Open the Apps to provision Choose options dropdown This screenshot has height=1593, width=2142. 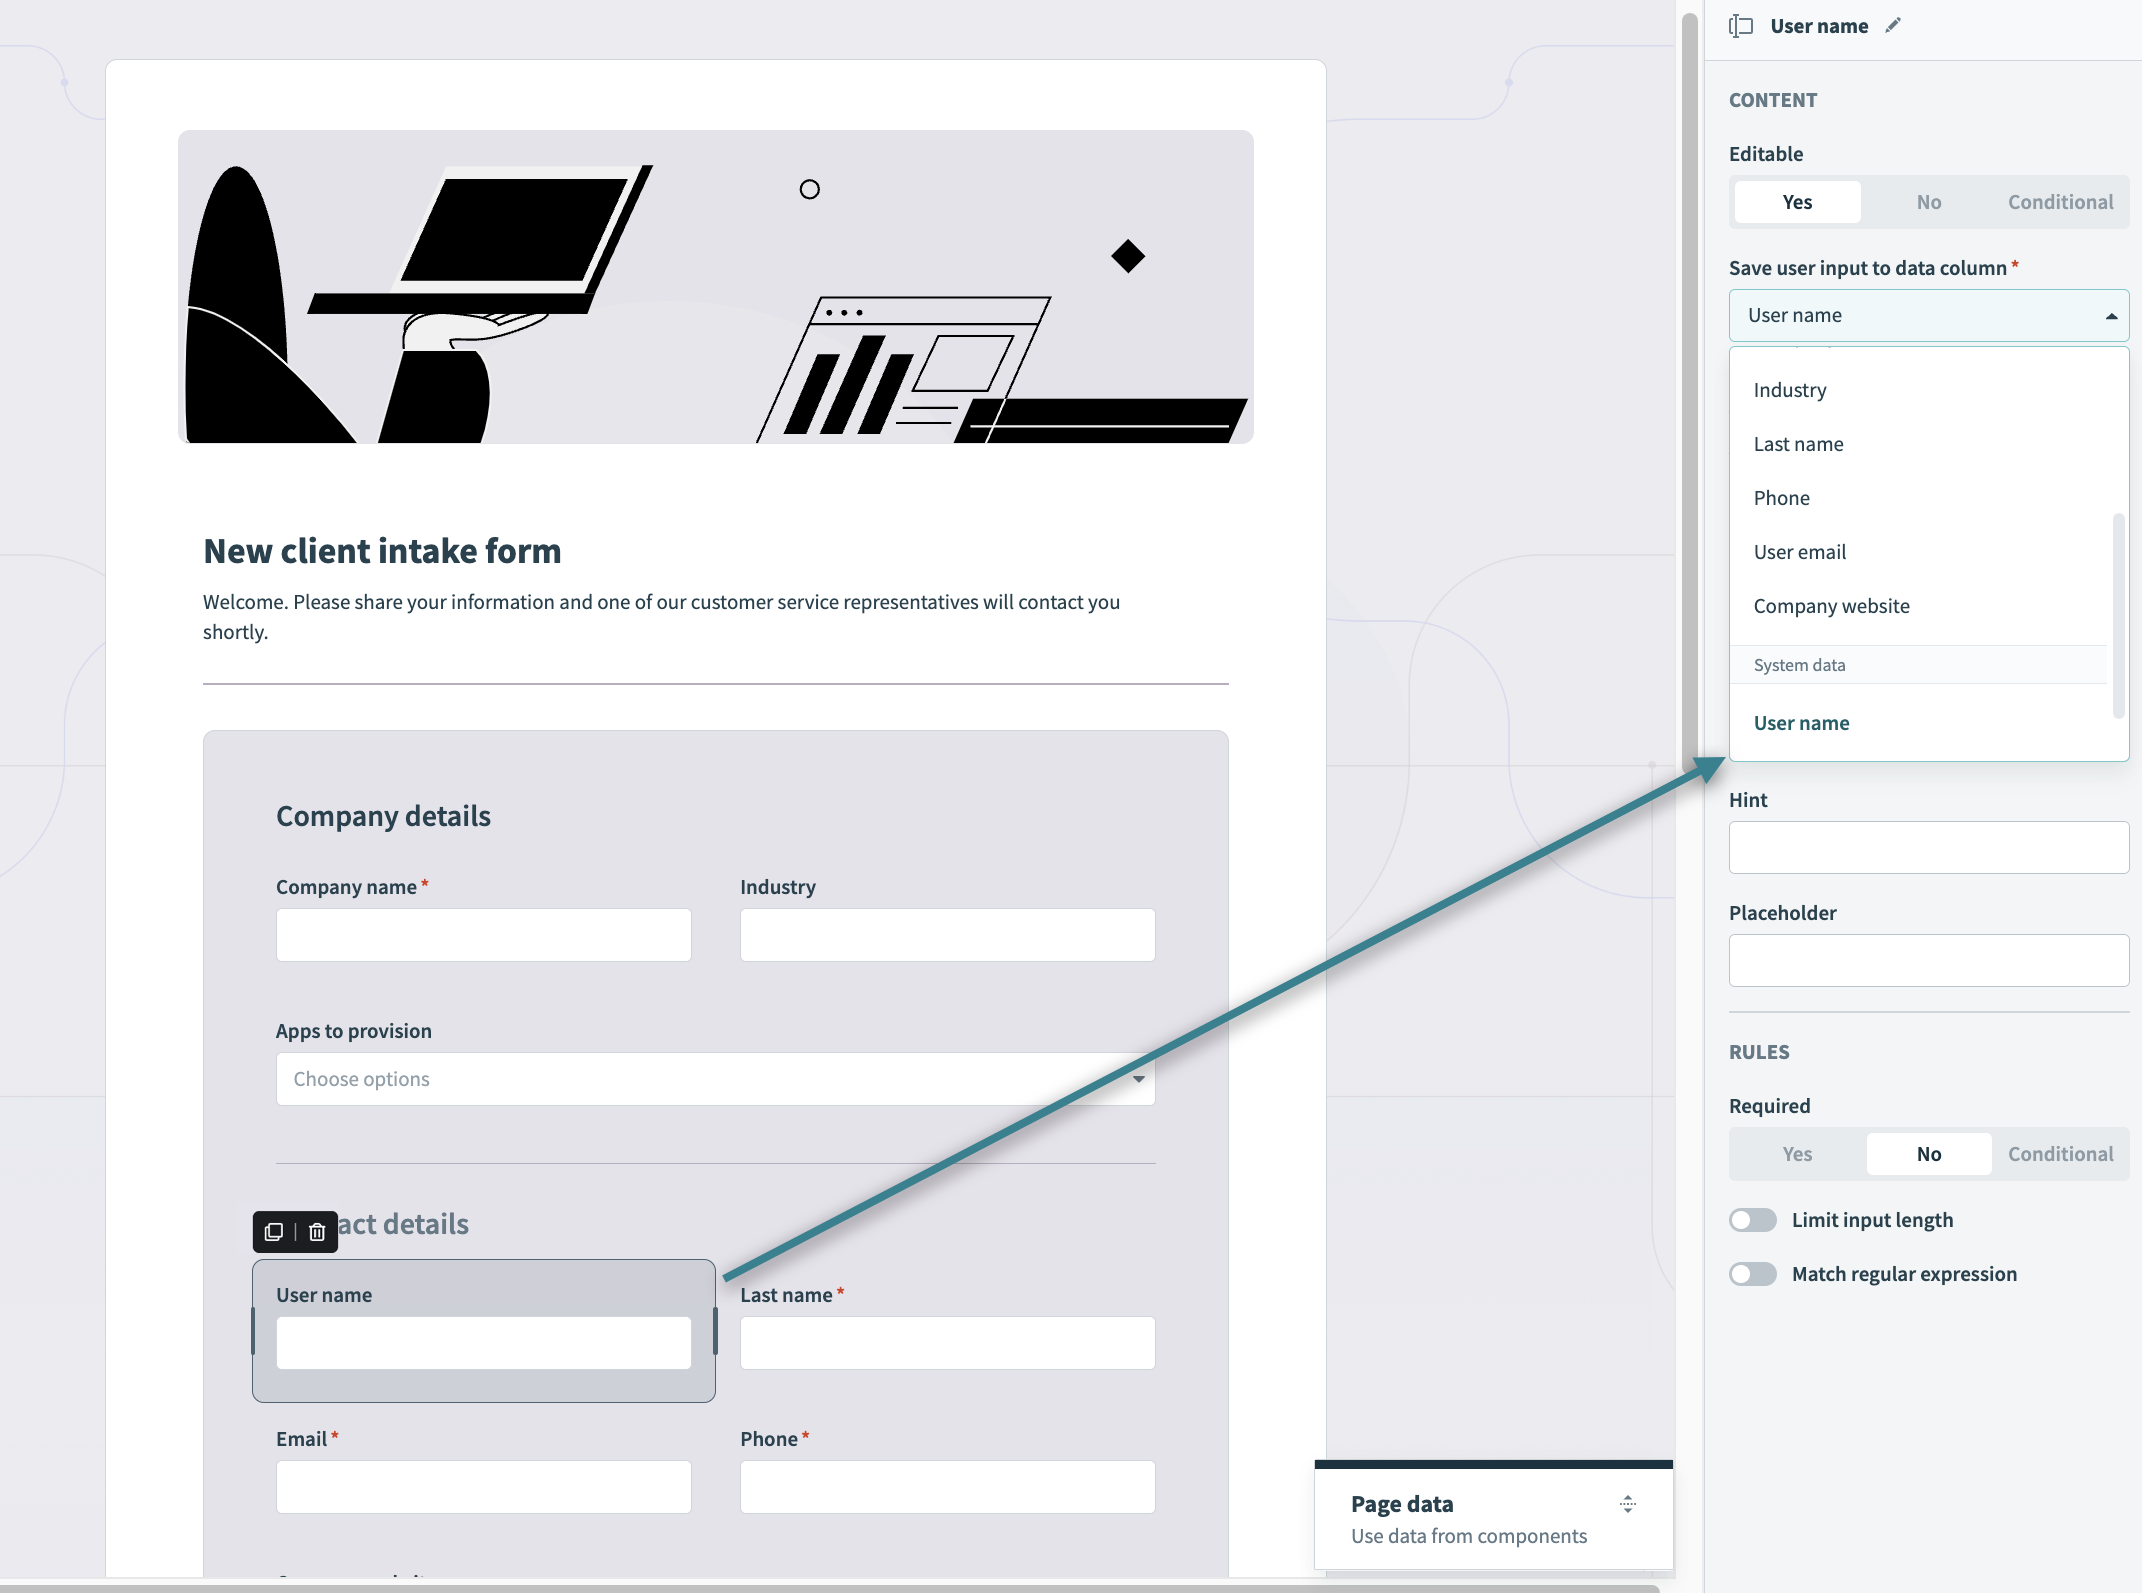click(x=716, y=1079)
